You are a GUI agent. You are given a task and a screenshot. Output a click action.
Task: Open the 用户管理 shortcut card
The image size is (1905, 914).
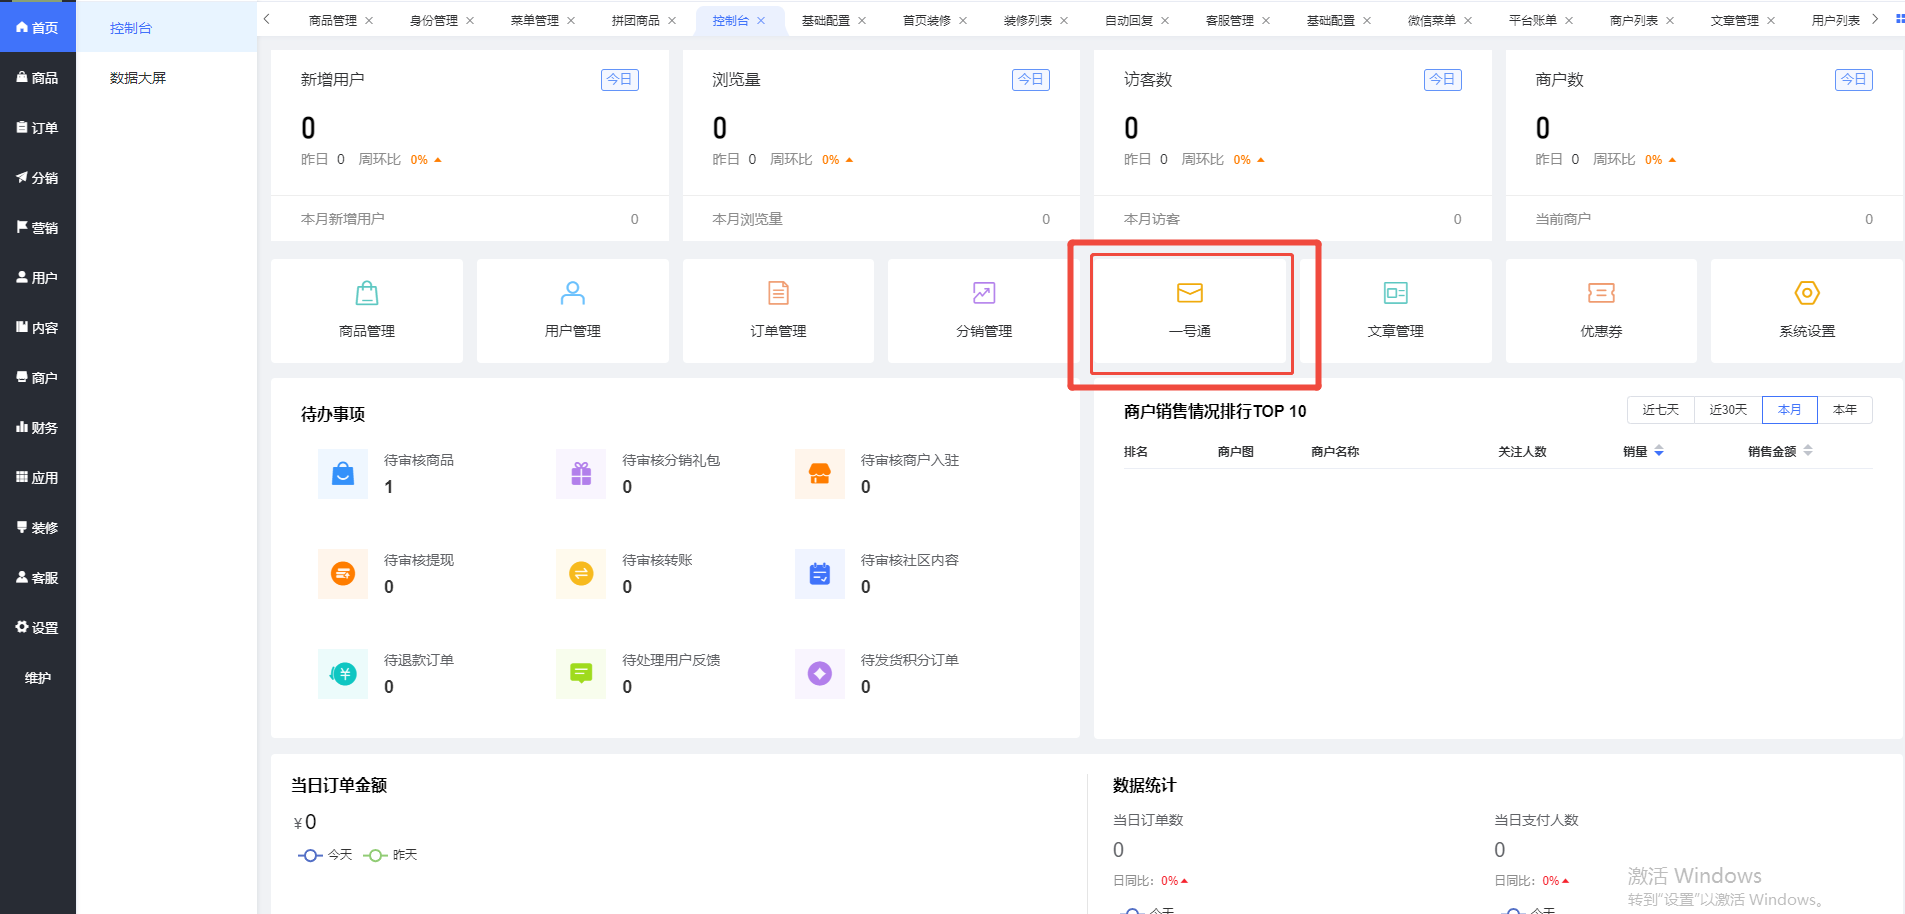pyautogui.click(x=573, y=311)
